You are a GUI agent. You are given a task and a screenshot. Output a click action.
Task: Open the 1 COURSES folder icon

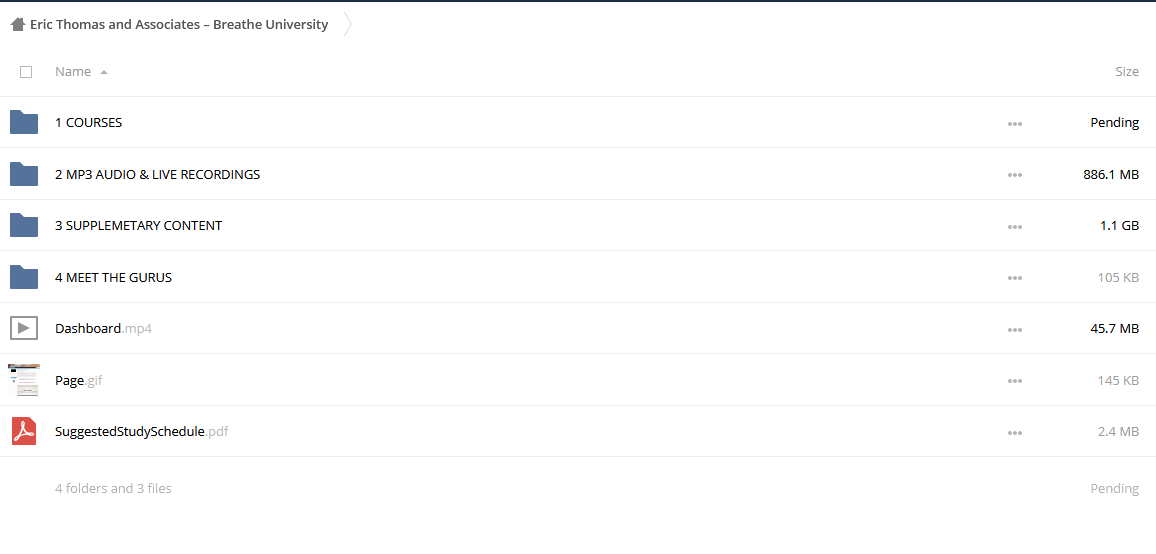tap(24, 122)
